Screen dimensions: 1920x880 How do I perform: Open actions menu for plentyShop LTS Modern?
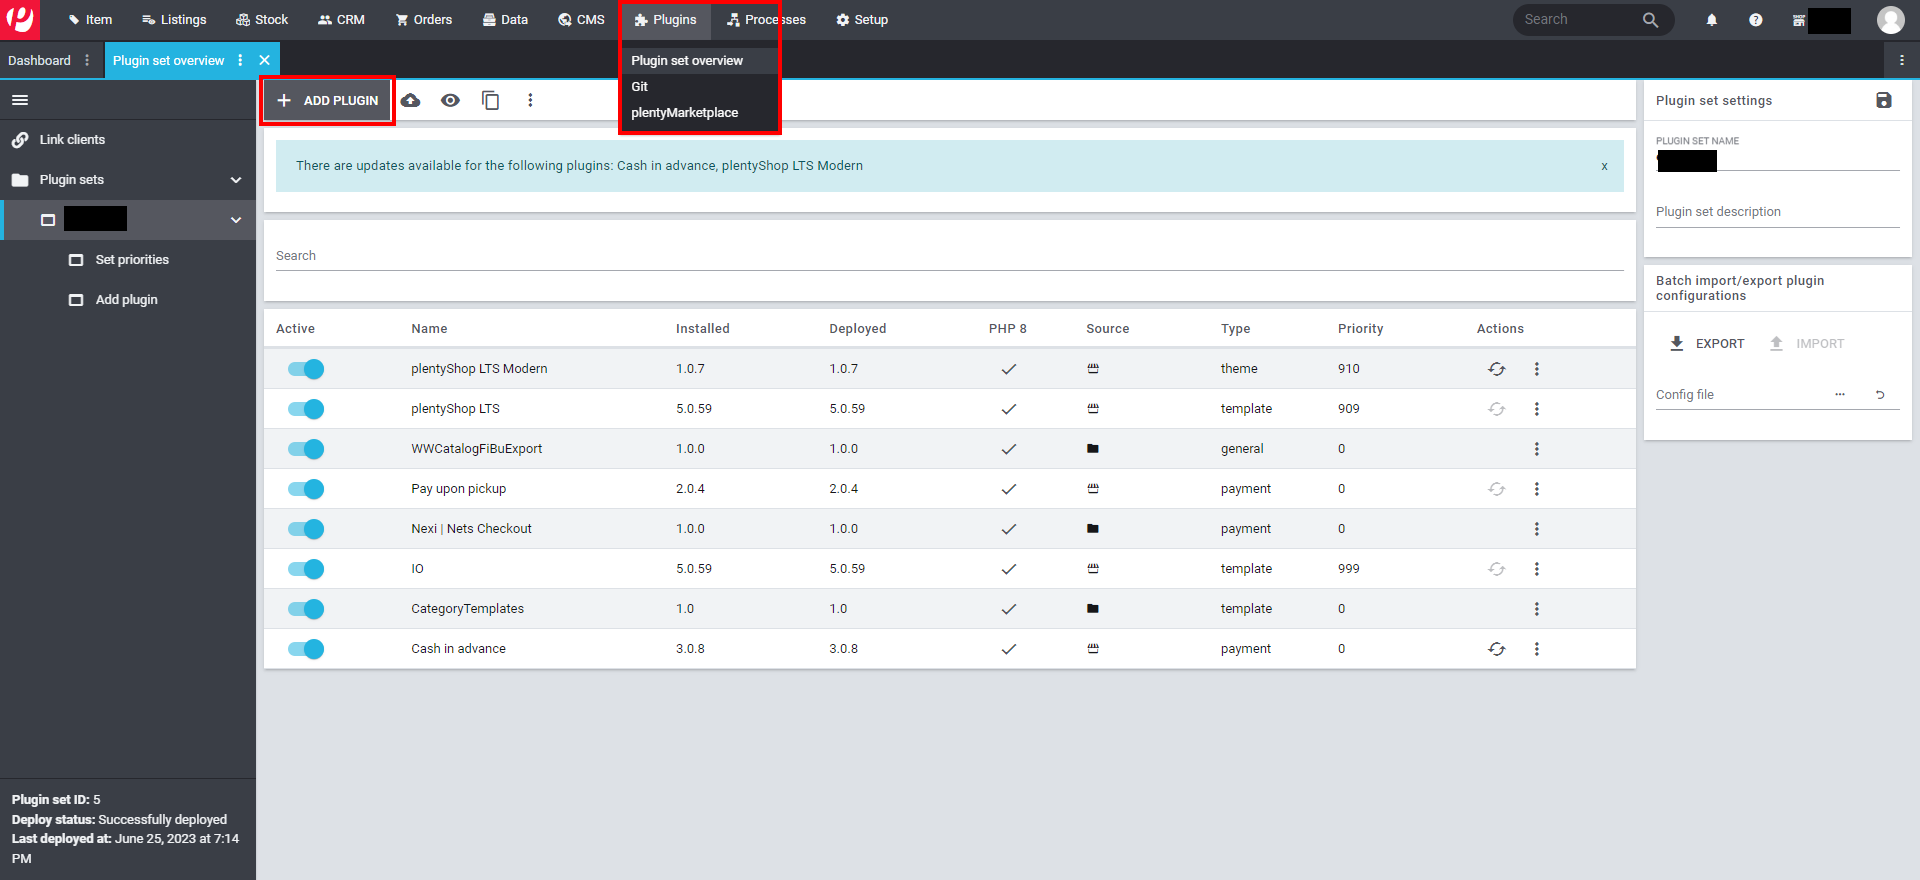1536,369
